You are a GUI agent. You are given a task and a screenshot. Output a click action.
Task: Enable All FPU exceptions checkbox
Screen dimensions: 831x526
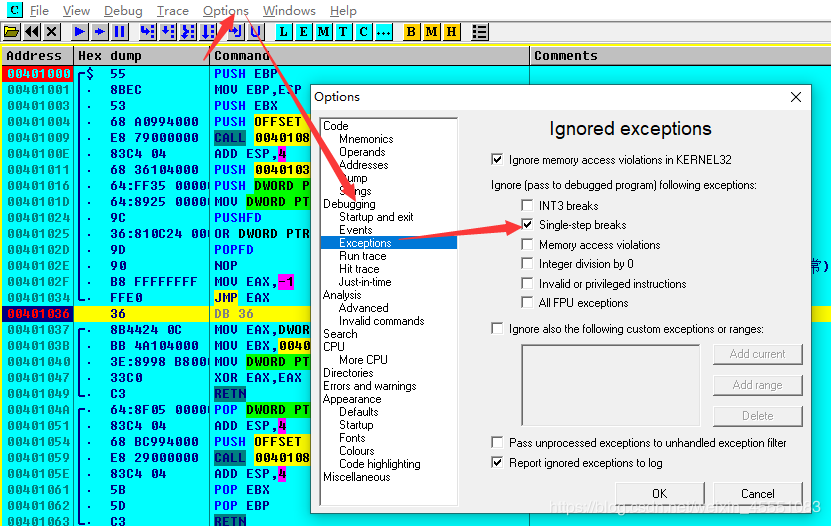[x=527, y=302]
